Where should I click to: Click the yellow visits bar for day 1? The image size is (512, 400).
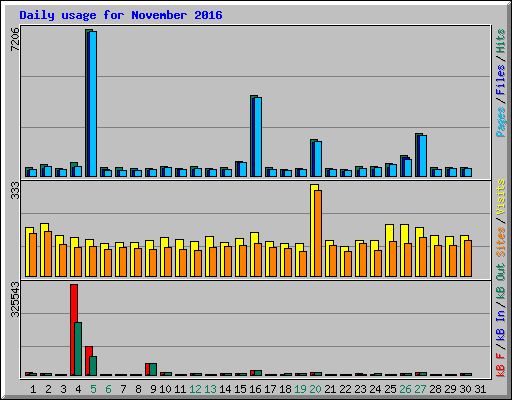[28, 252]
